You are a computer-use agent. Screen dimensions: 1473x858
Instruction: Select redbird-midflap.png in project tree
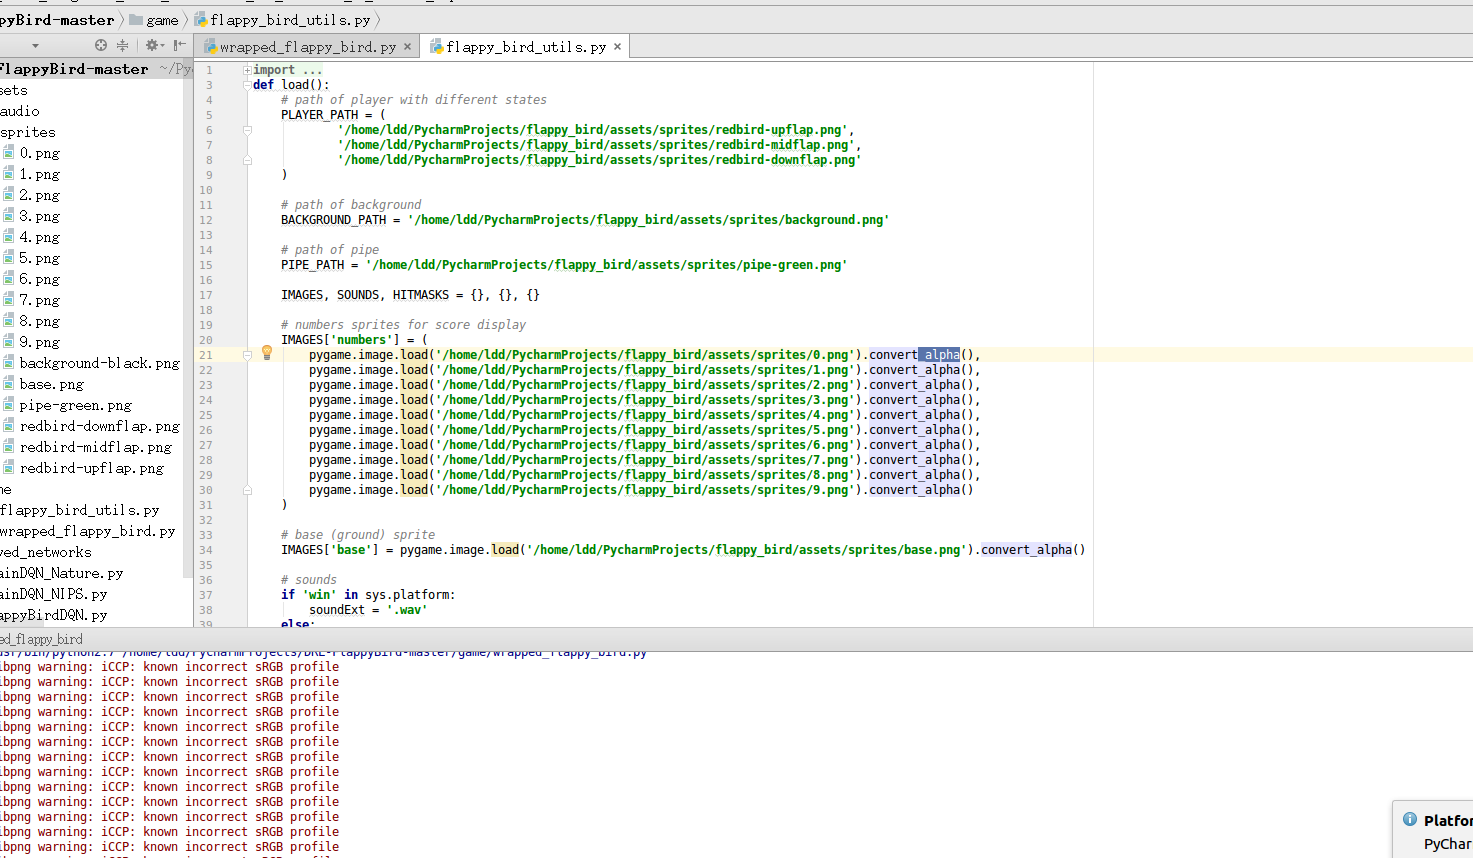click(95, 447)
